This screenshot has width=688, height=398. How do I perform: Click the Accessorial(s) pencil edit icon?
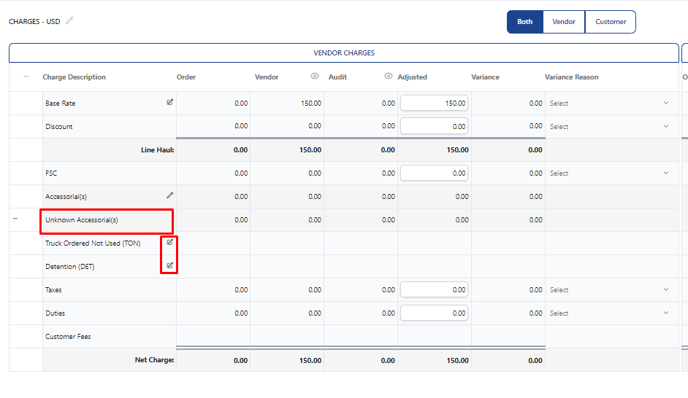click(x=170, y=195)
